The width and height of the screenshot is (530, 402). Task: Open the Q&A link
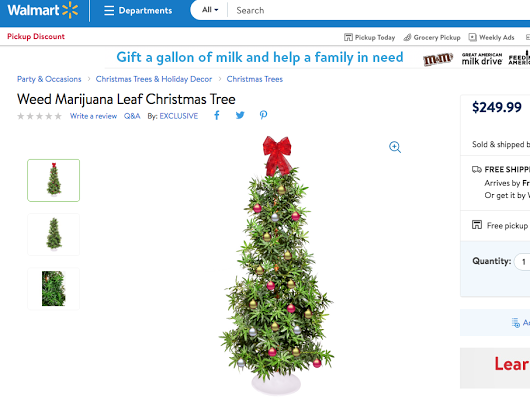coord(132,116)
